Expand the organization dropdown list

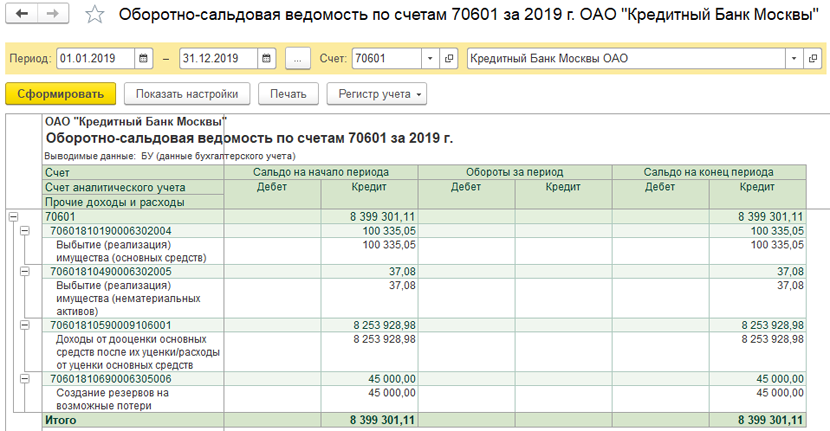tap(796, 59)
